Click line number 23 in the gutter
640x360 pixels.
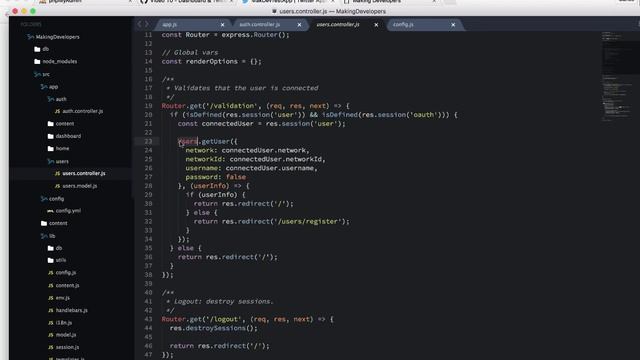click(x=148, y=142)
